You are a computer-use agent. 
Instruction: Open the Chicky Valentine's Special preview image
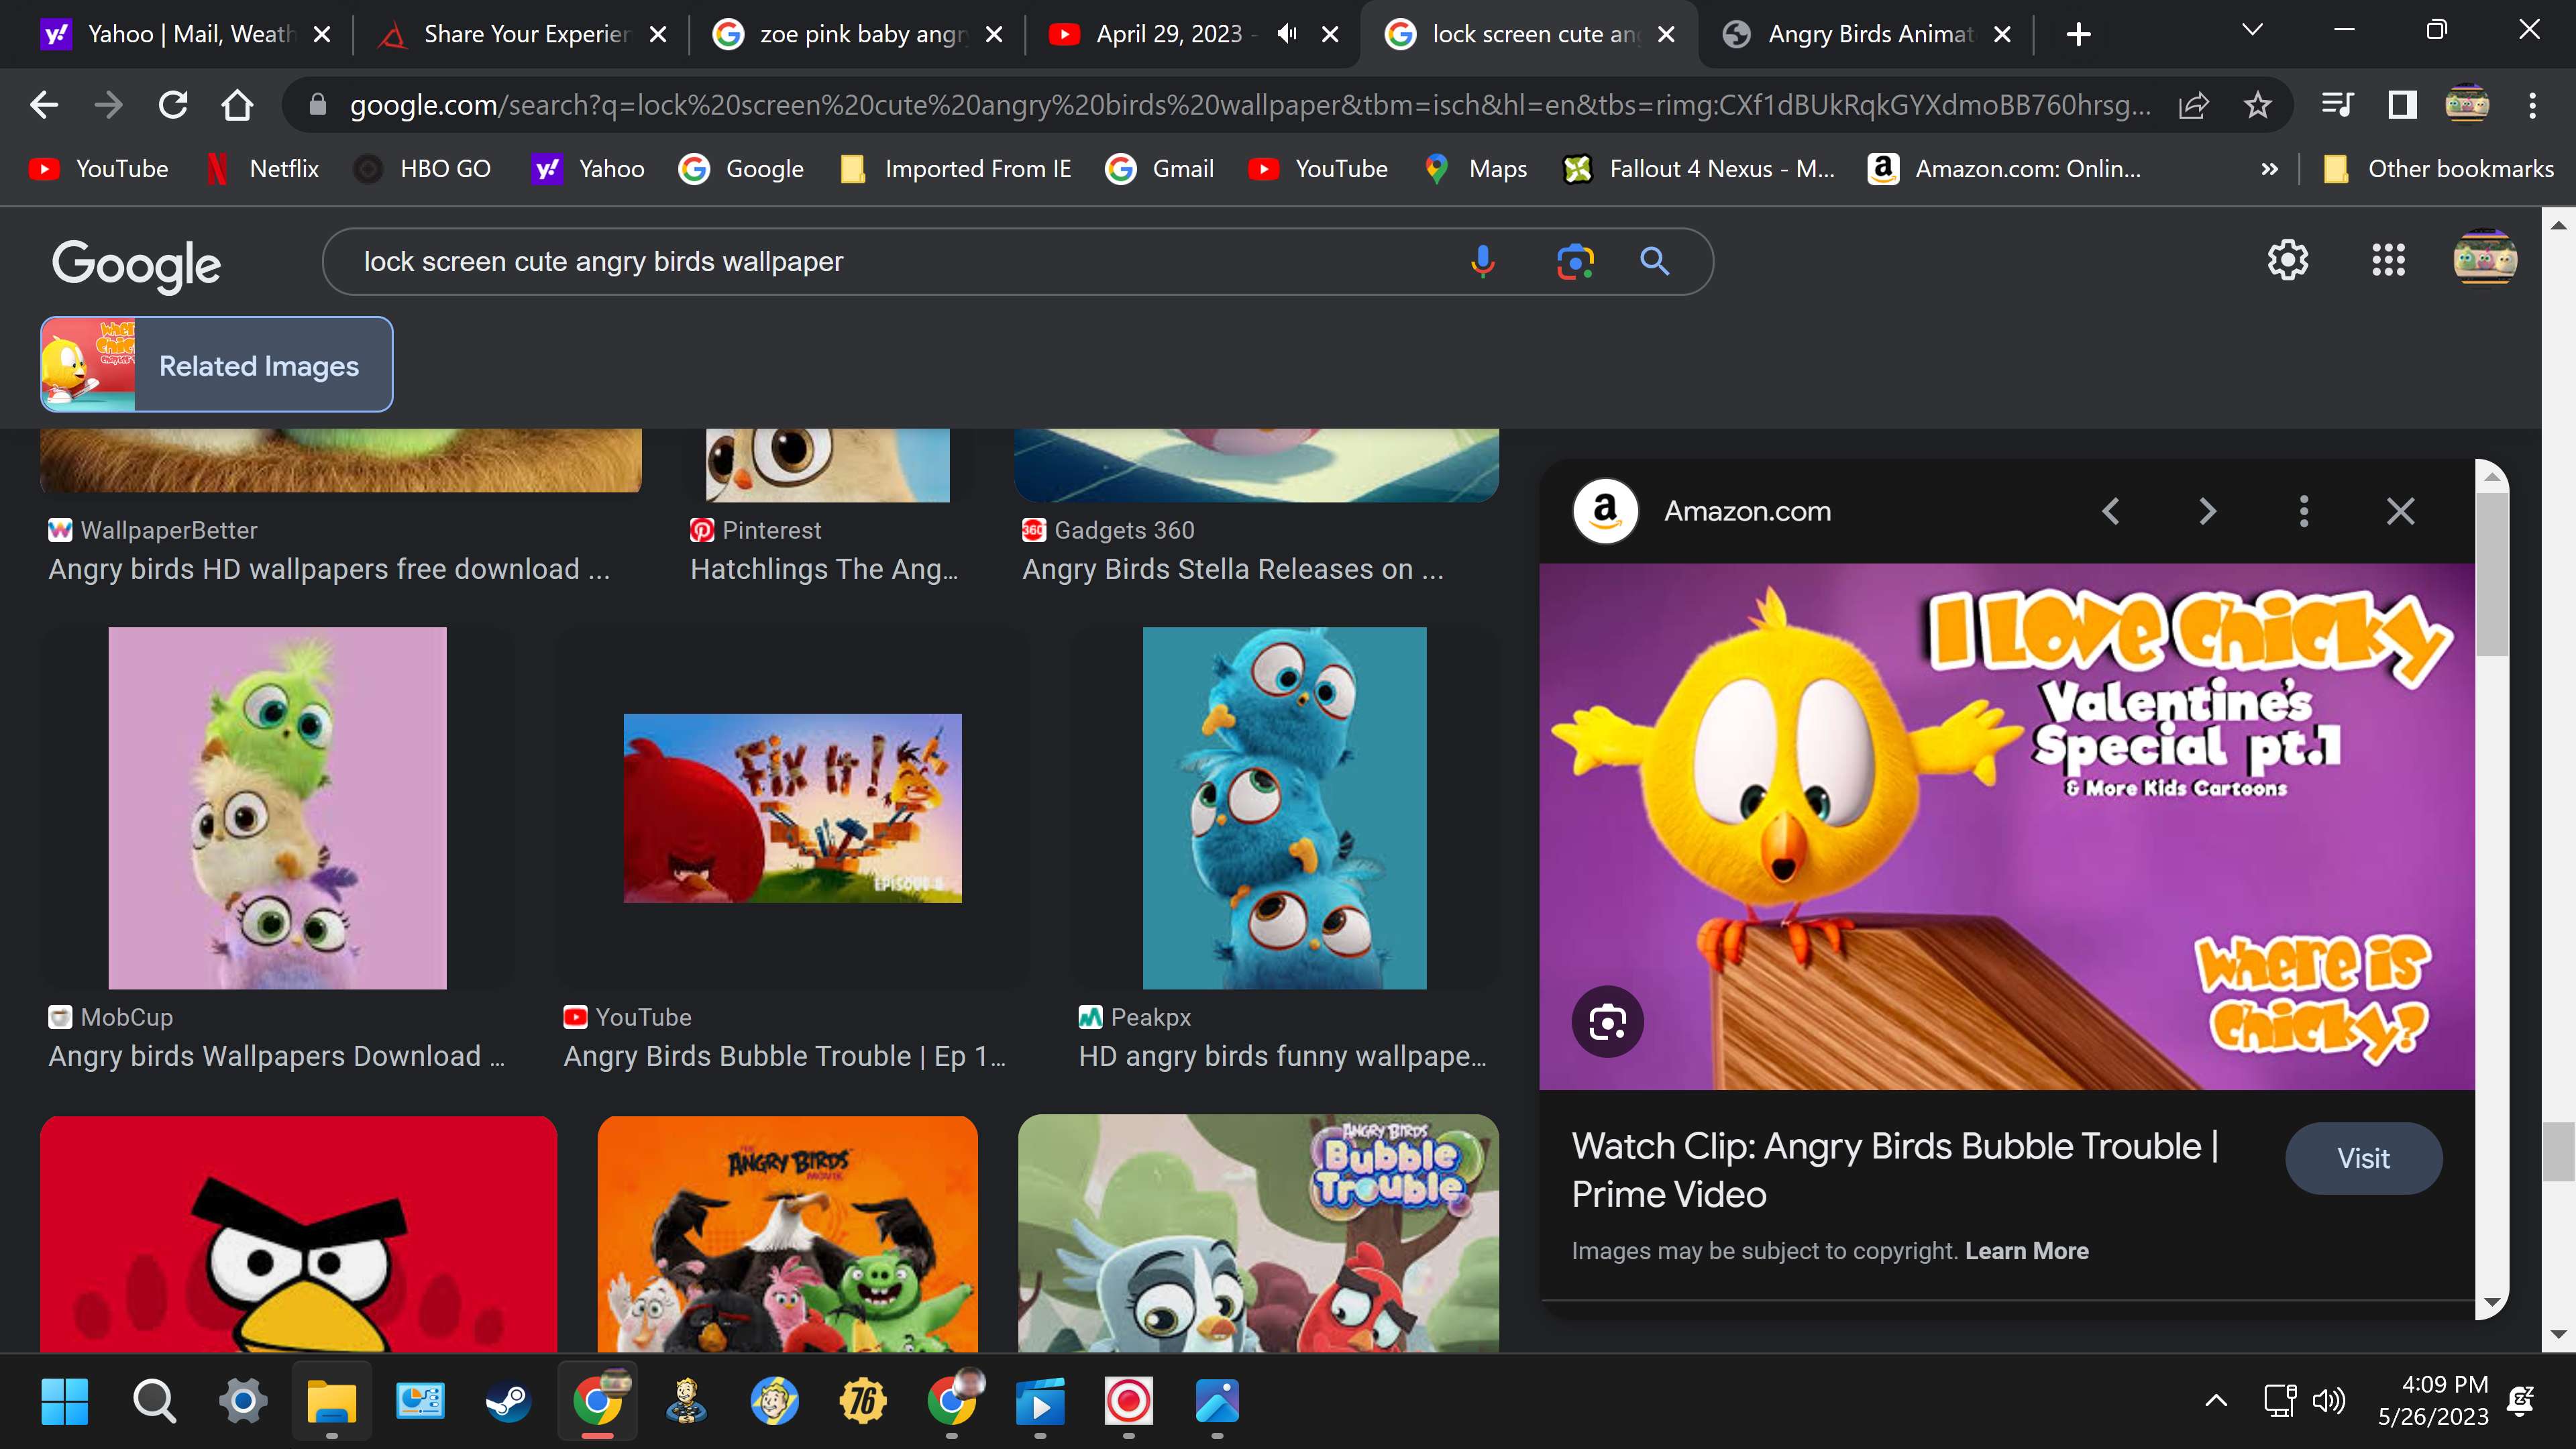pyautogui.click(x=2006, y=826)
